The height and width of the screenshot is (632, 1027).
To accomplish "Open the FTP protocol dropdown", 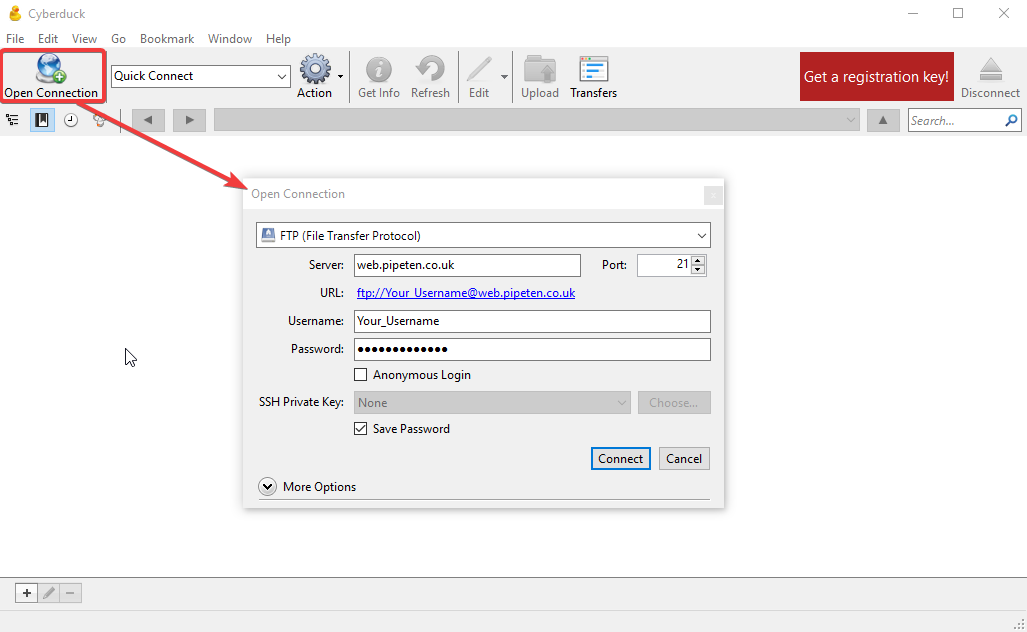I will click(x=483, y=235).
